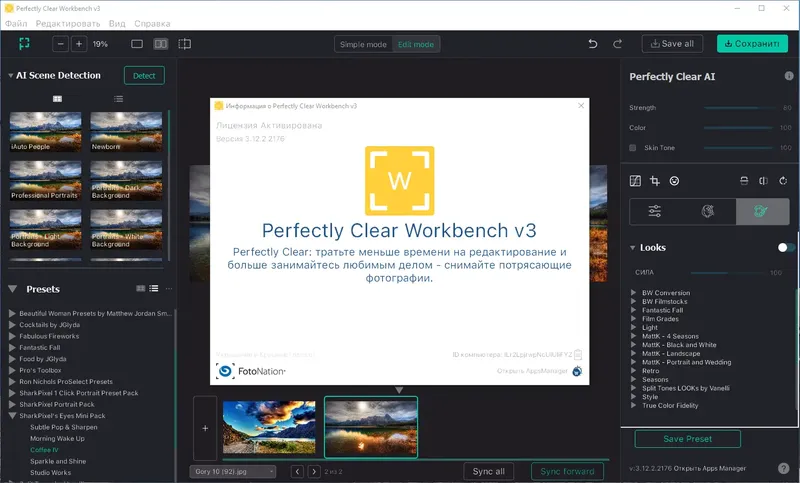
Task: Switch scene detection to grid view
Action: (x=57, y=99)
